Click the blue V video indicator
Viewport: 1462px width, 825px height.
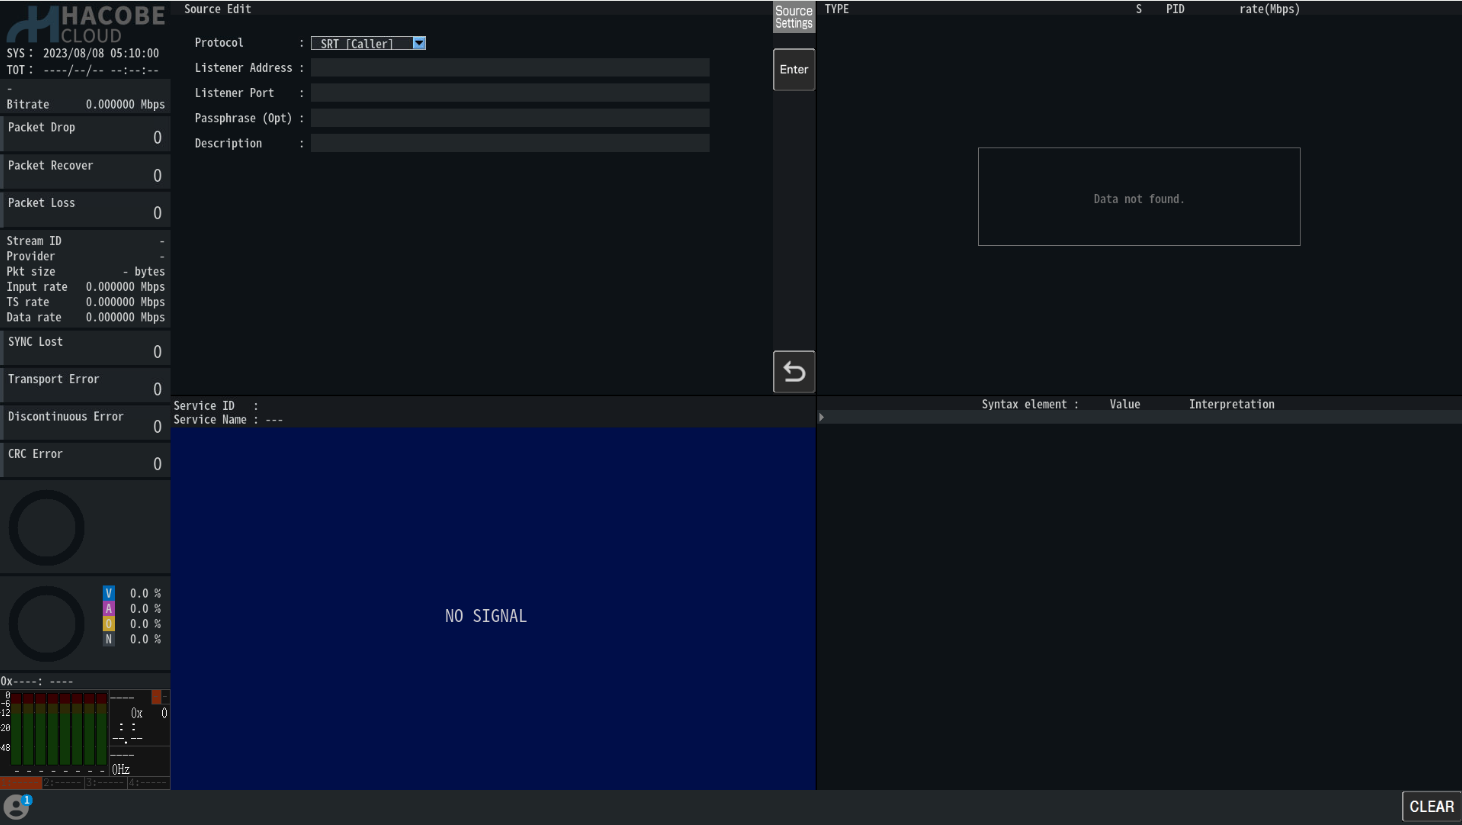click(109, 593)
